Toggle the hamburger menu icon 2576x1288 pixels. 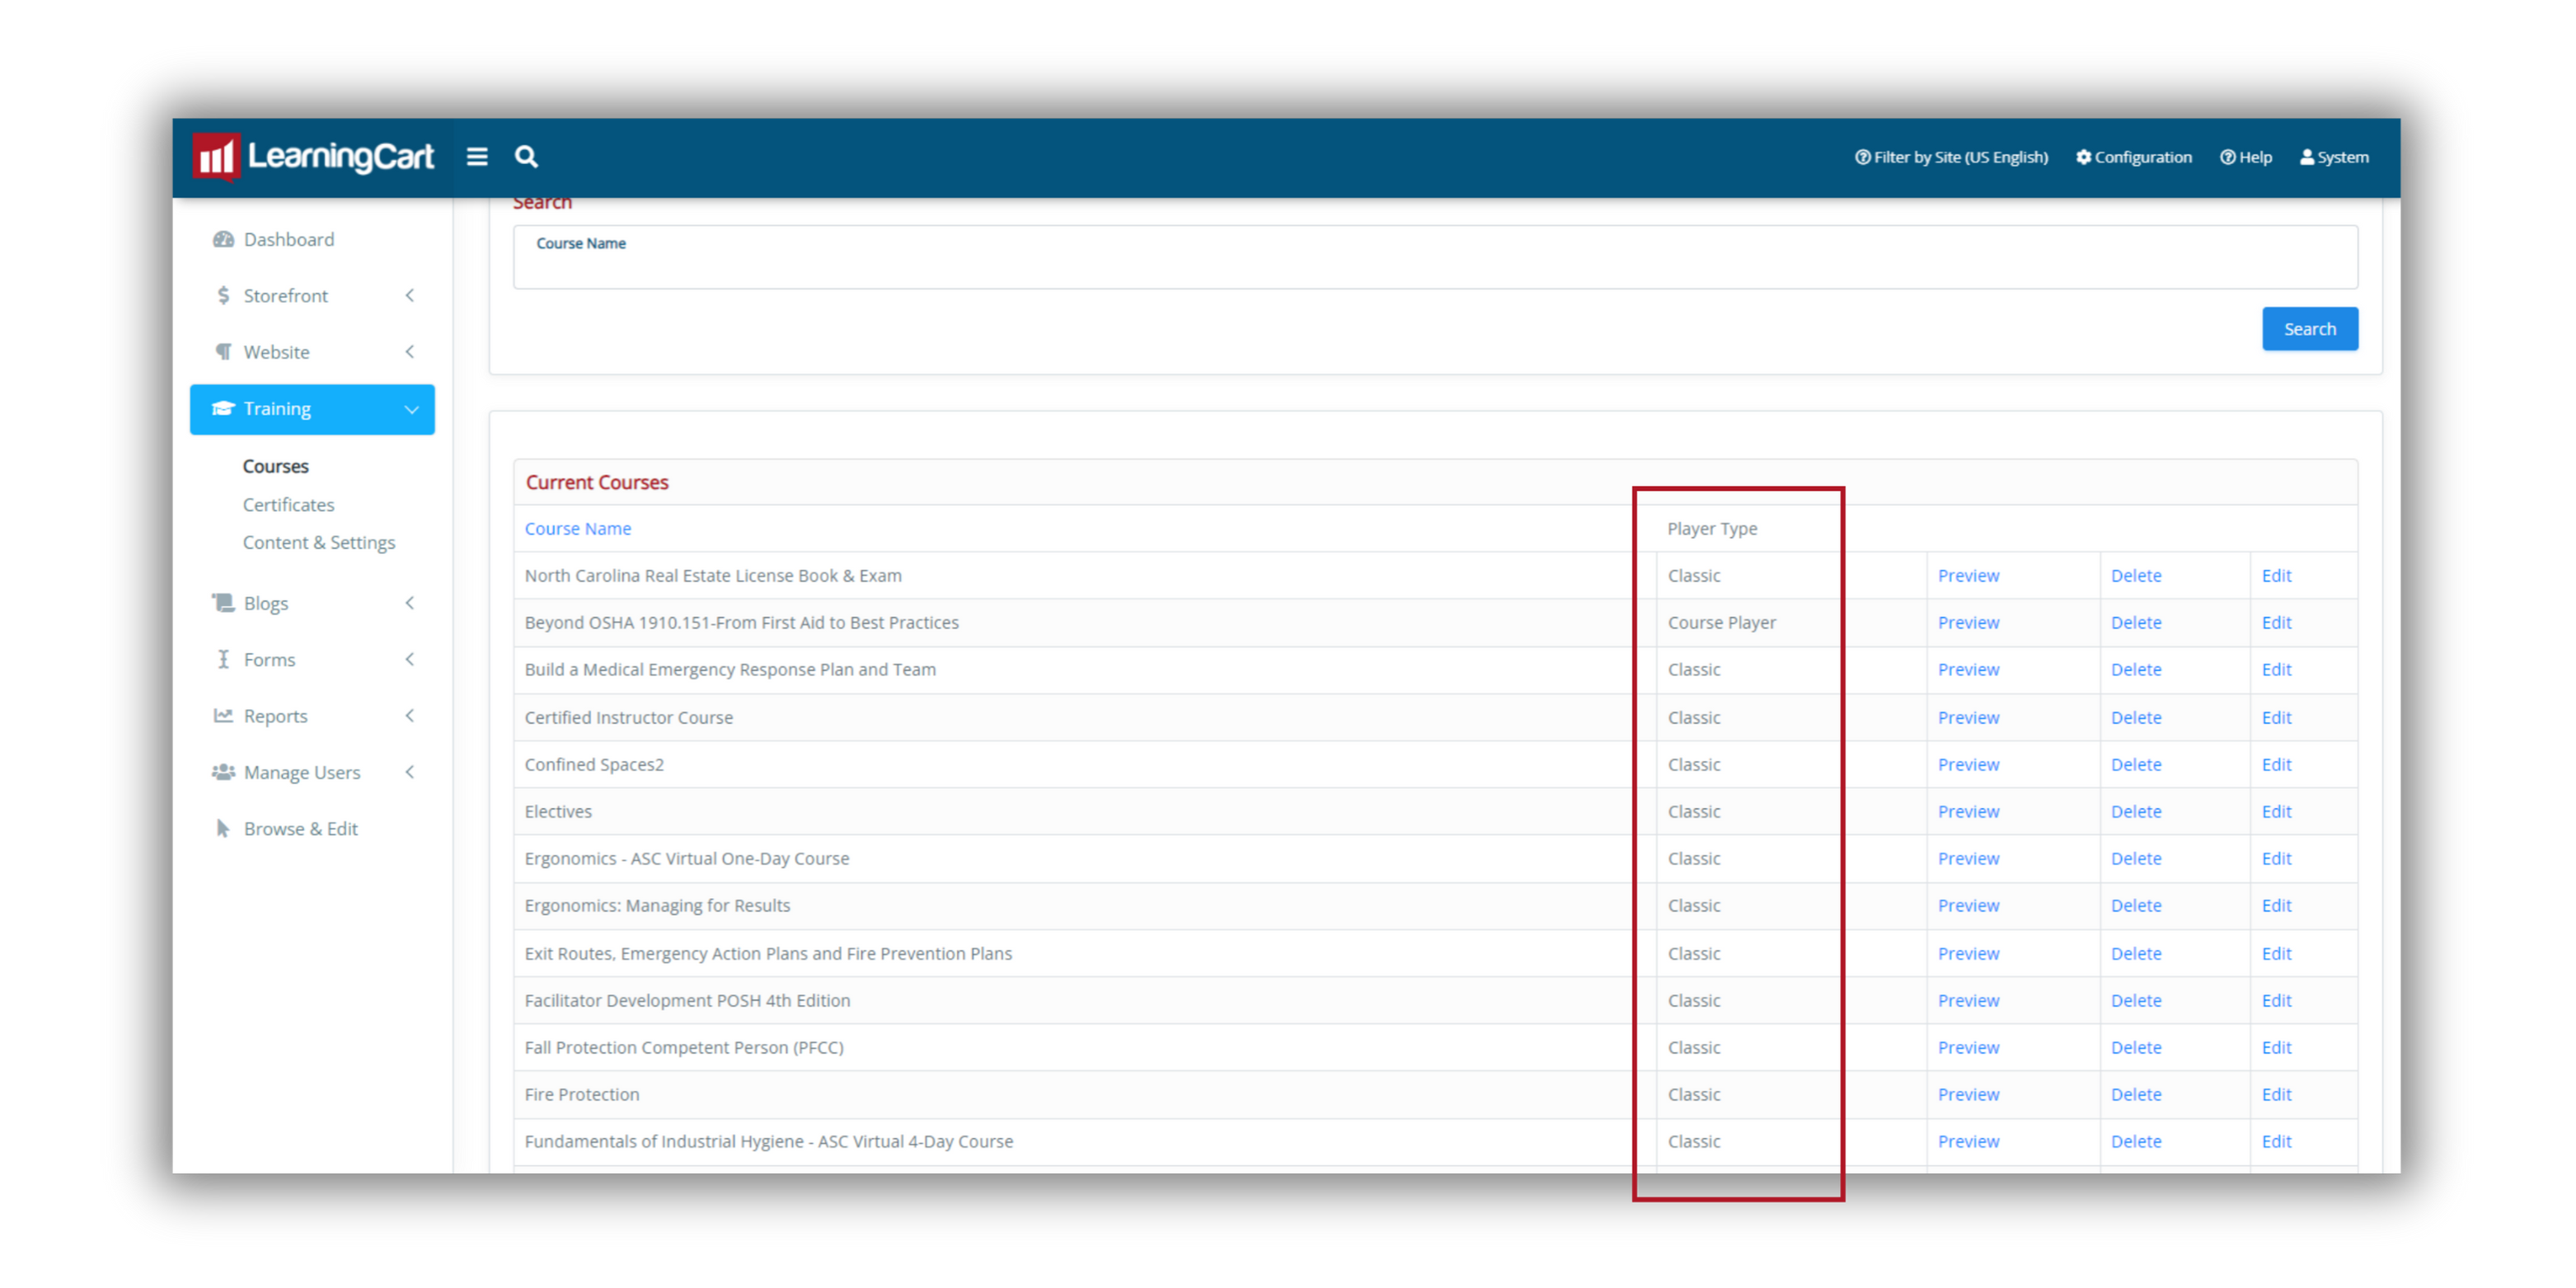tap(477, 157)
